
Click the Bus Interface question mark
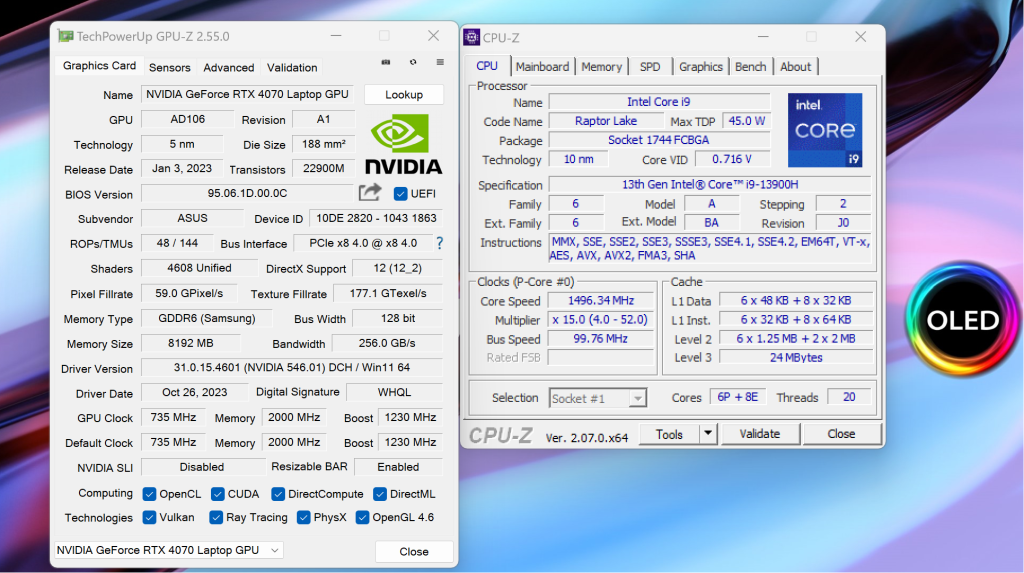coord(439,243)
